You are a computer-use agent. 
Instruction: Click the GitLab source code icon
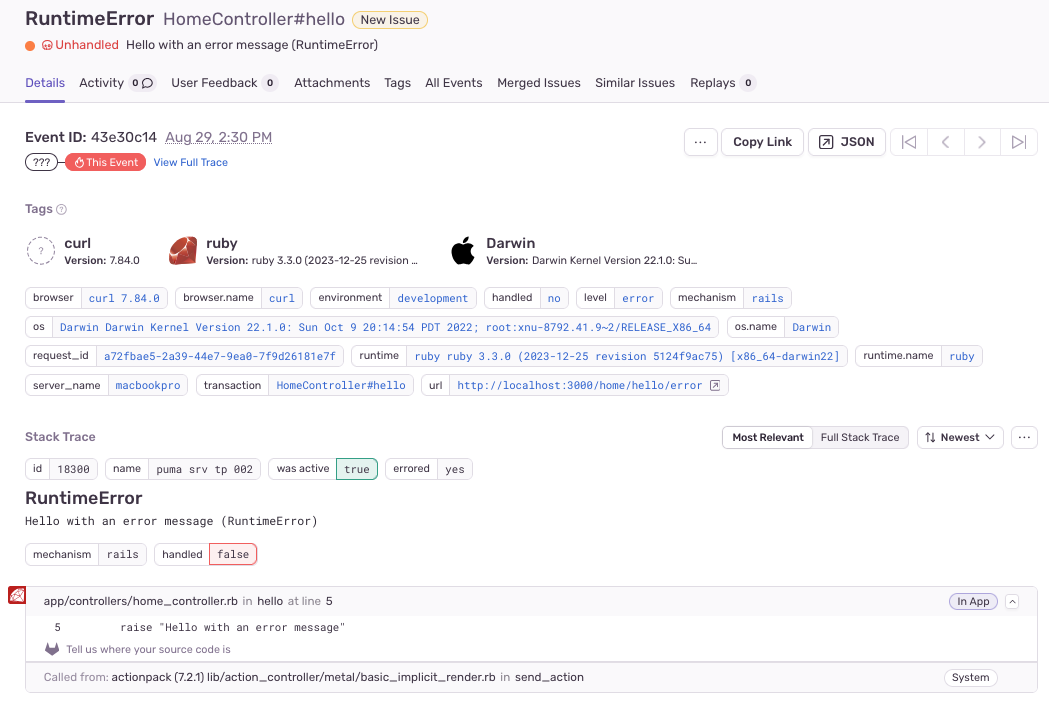[52, 649]
